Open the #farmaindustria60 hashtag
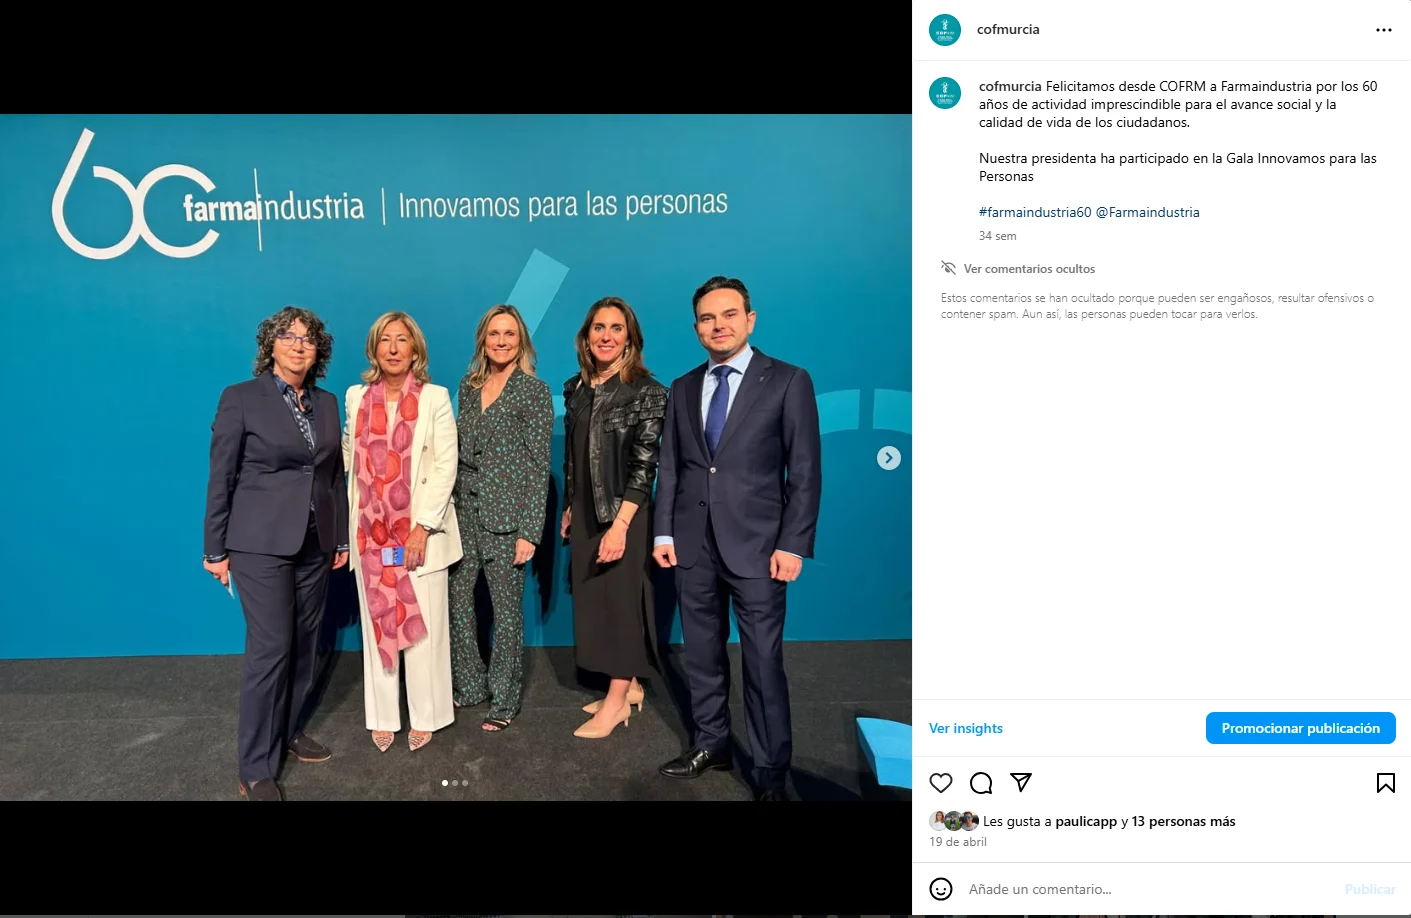1411x918 pixels. [x=1035, y=212]
